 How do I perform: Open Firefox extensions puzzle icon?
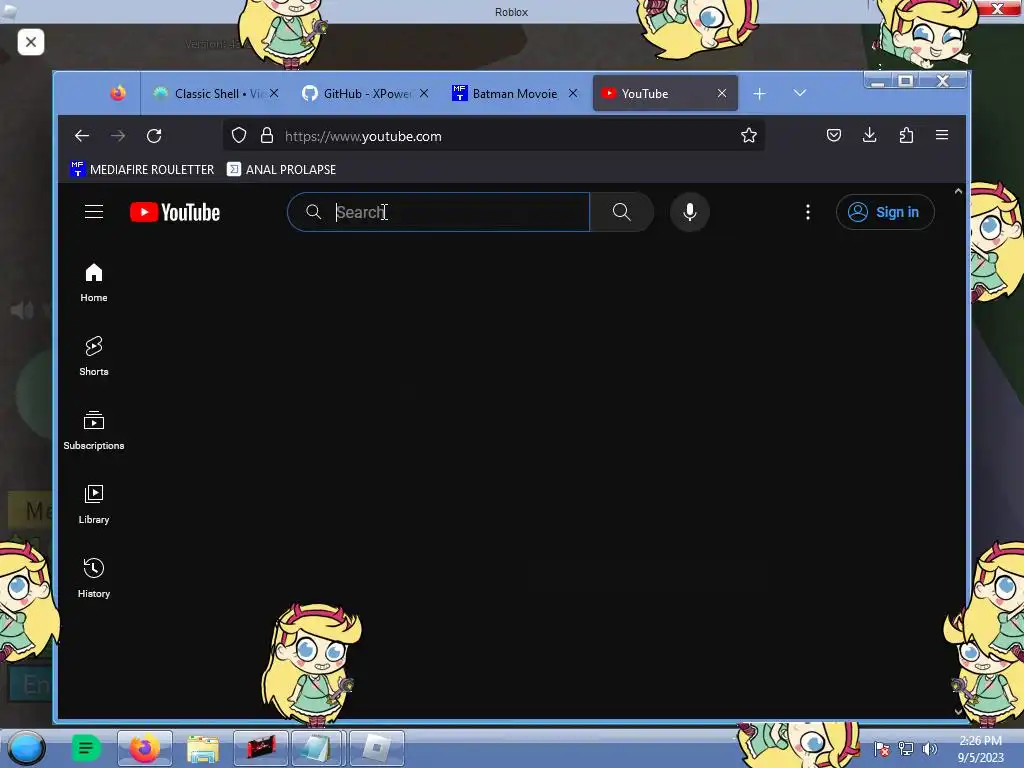pyautogui.click(x=906, y=135)
